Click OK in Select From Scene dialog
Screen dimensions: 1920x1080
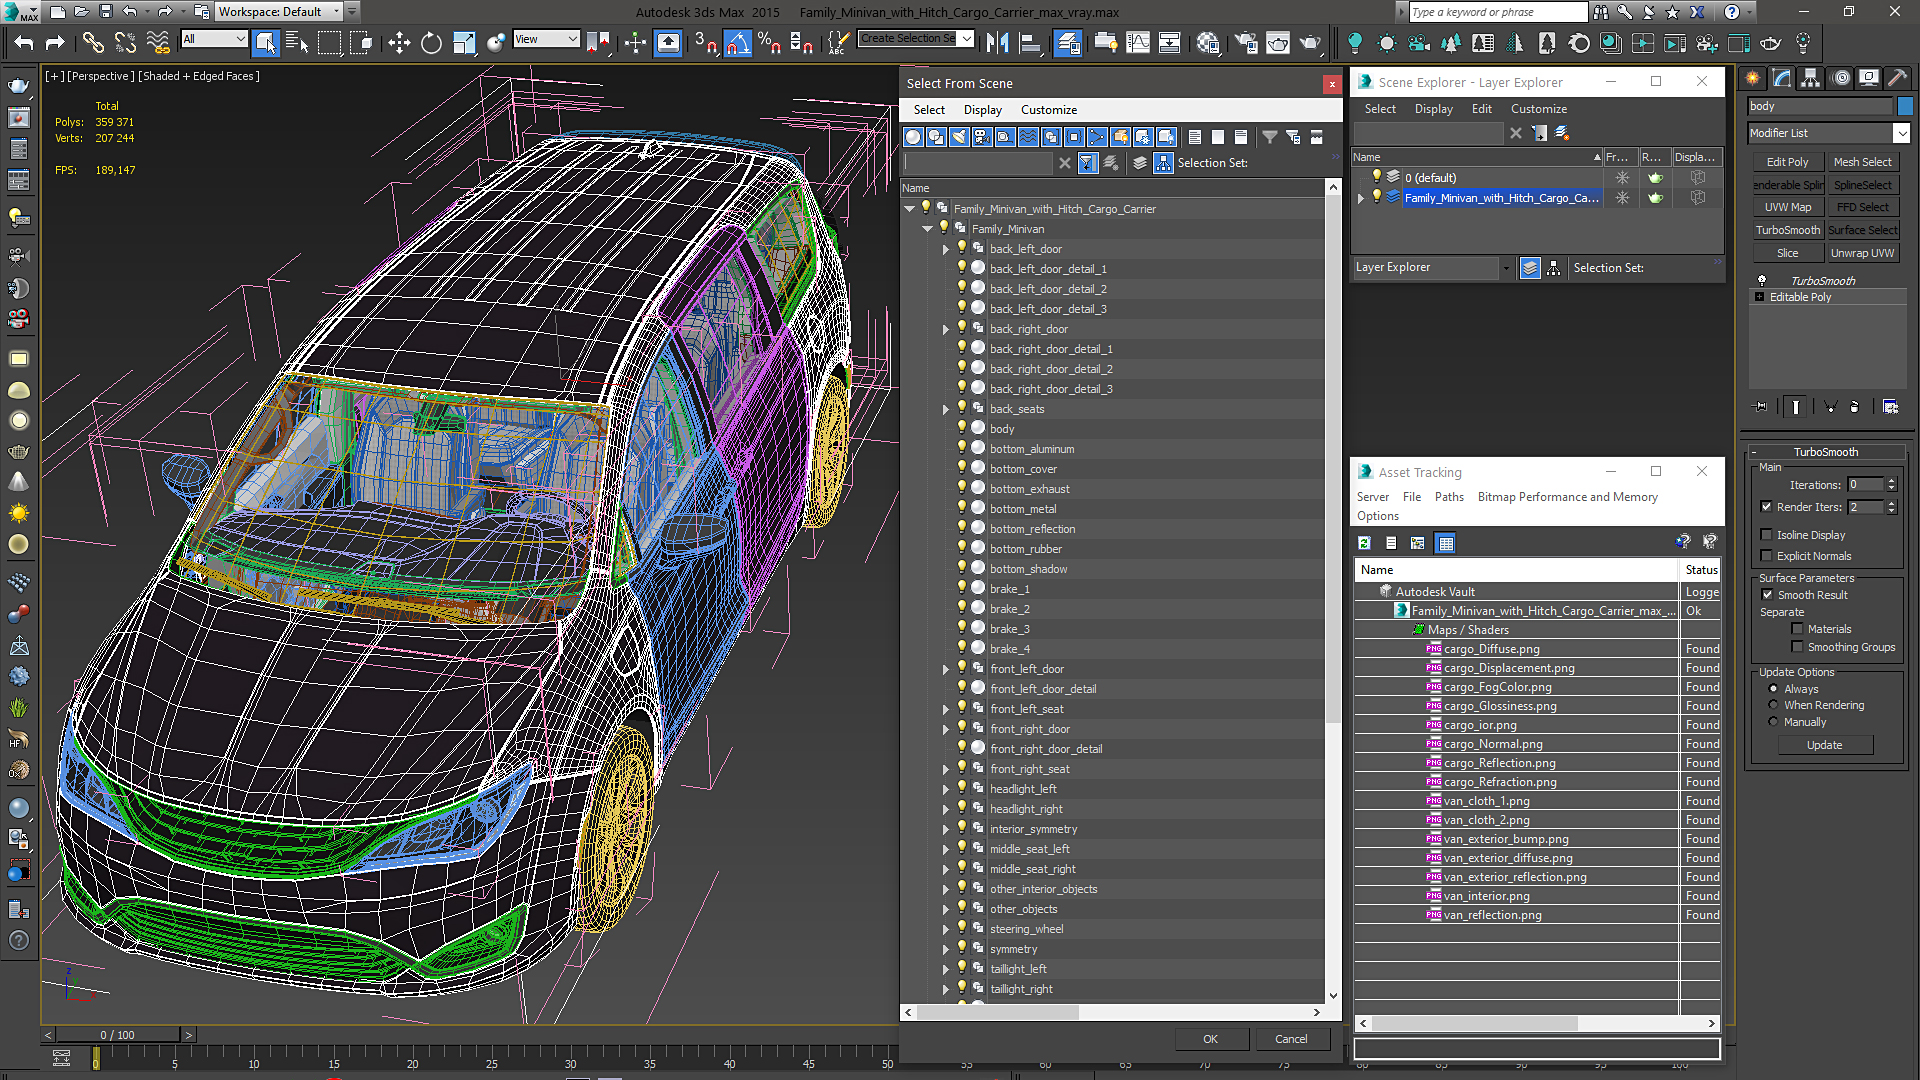point(1210,1039)
